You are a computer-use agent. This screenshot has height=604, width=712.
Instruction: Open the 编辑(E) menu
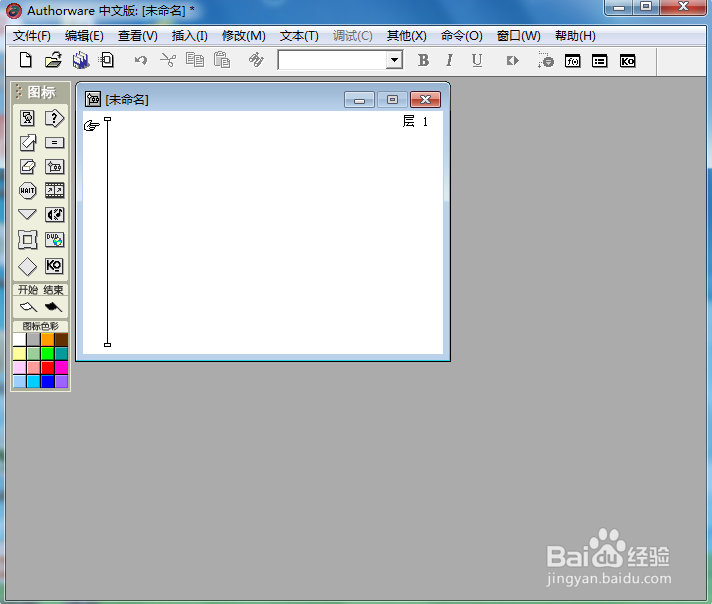coord(84,36)
